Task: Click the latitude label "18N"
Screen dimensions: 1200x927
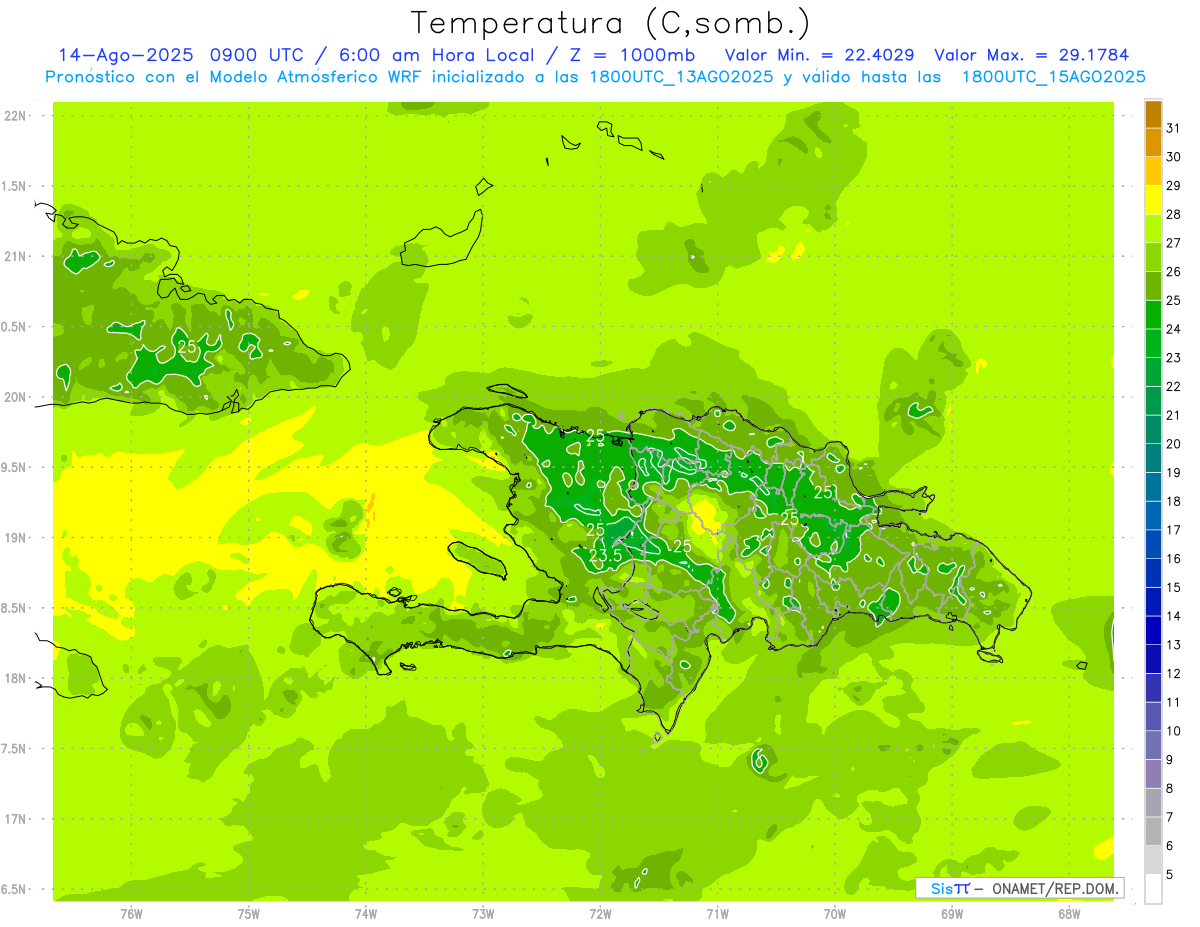Action: tap(17, 678)
